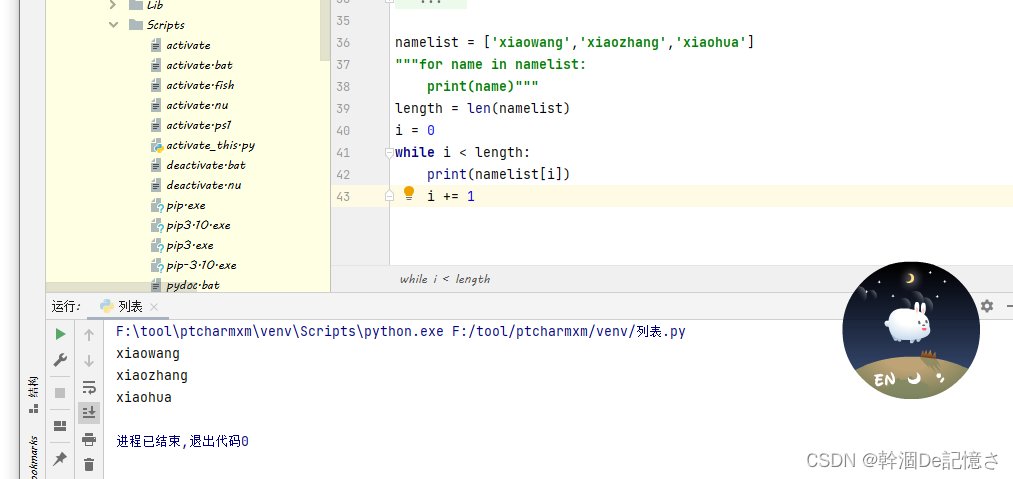Viewport: 1013px width, 479px height.
Task: Click on 'i += 1' code line
Action: click(x=450, y=196)
